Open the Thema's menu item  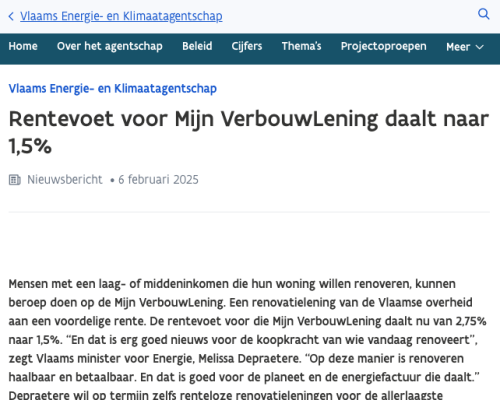pos(301,46)
